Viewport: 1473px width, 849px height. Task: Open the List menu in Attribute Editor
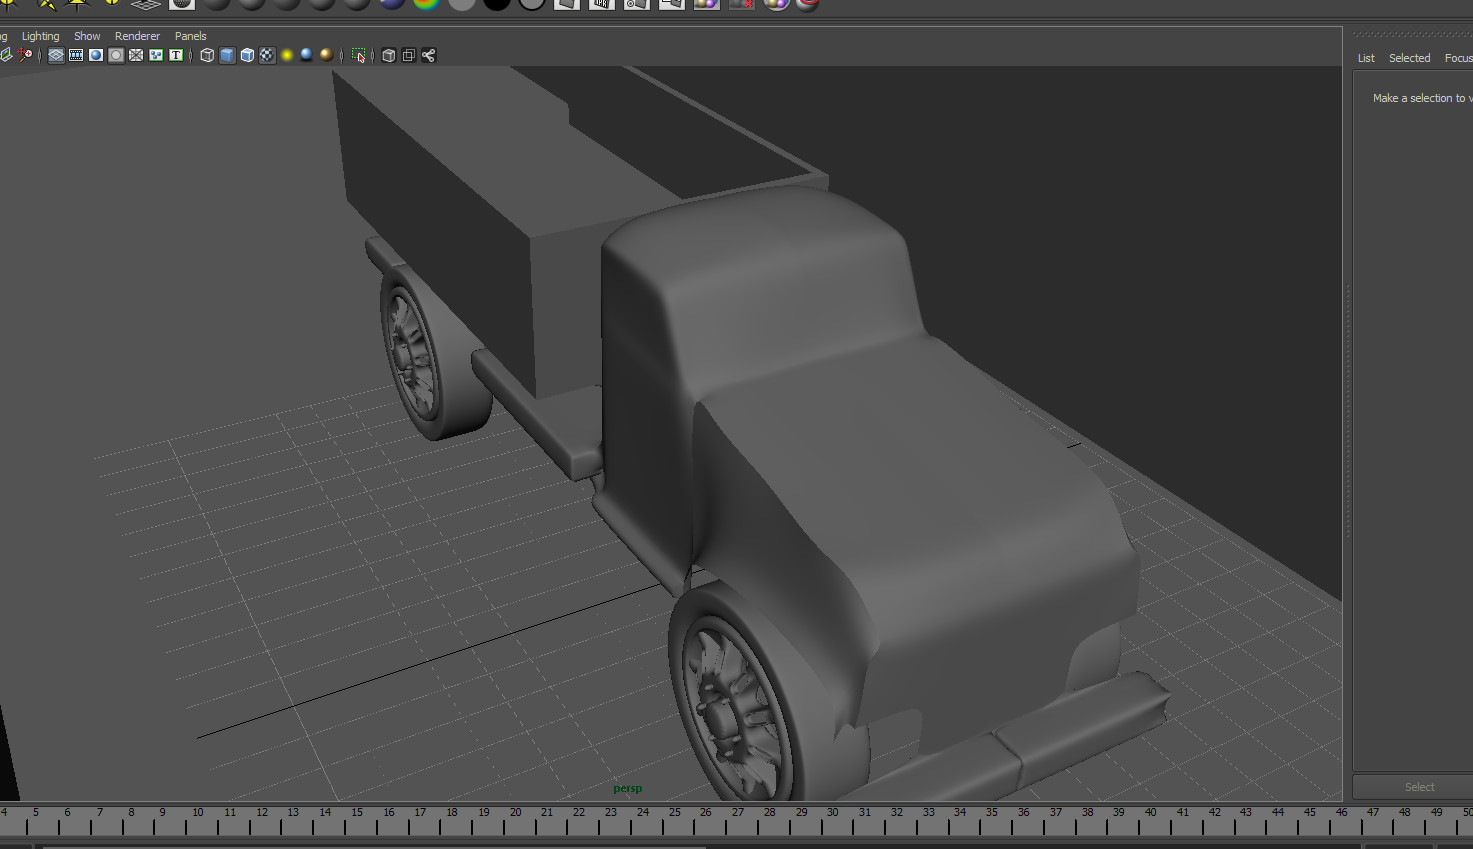pos(1366,58)
